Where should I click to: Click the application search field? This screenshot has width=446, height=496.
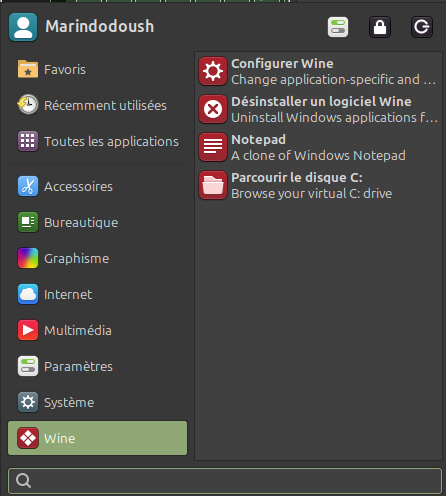(x=225, y=481)
